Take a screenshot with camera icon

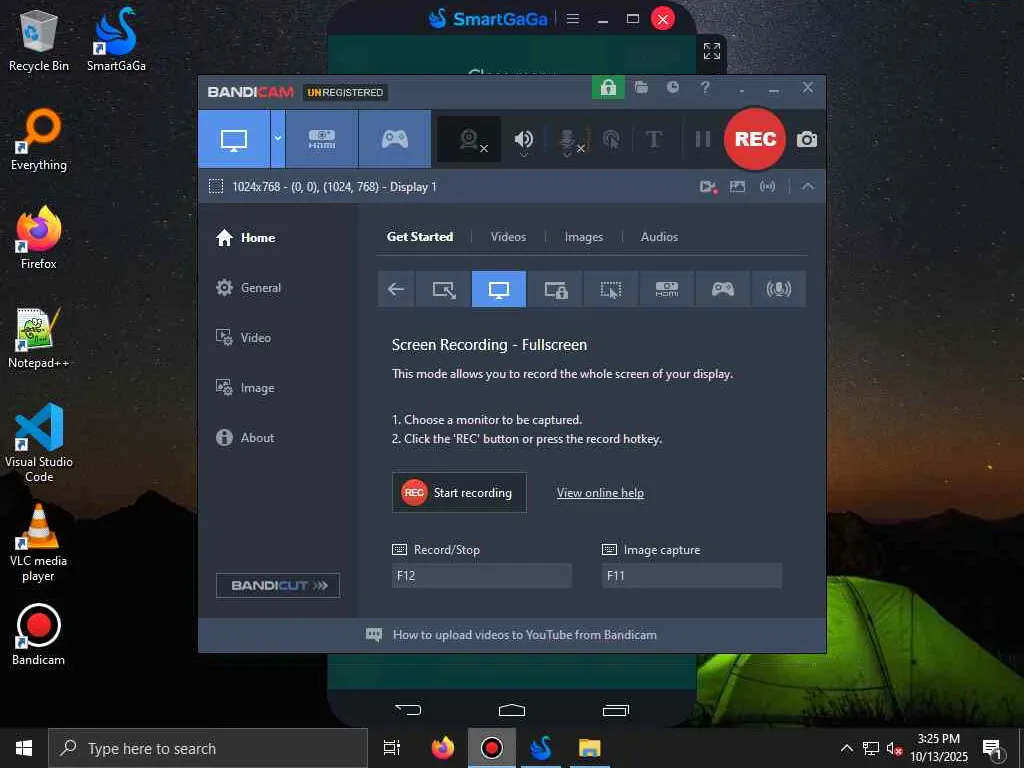807,139
